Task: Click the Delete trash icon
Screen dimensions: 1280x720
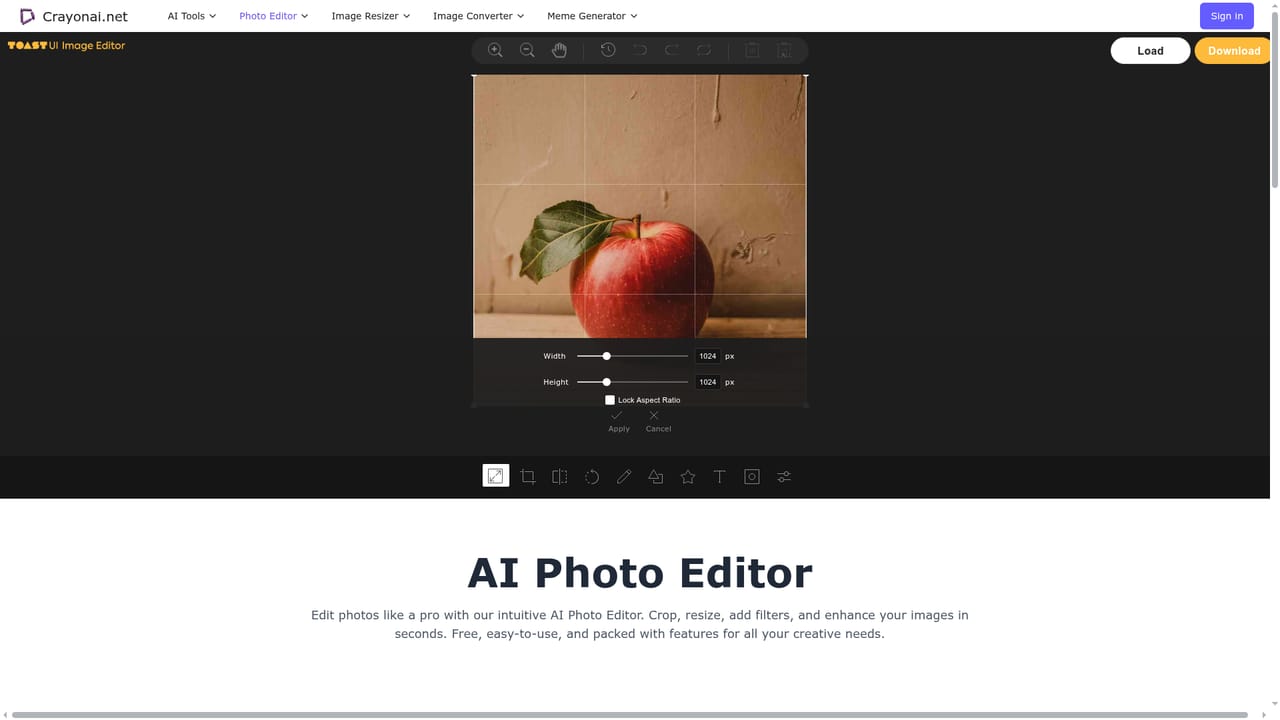Action: tap(753, 50)
